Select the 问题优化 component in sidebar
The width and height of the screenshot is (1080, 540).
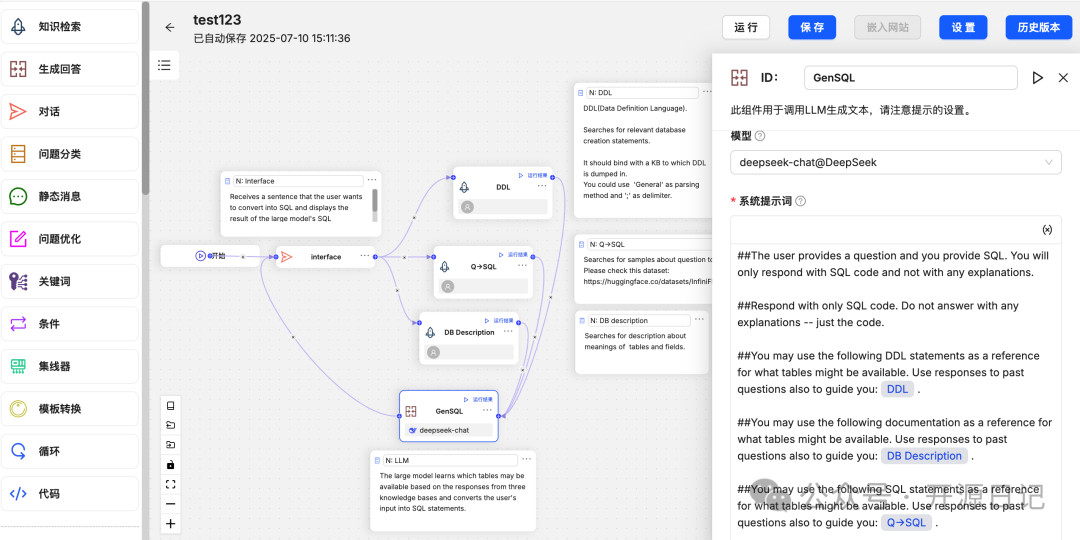tap(70, 239)
